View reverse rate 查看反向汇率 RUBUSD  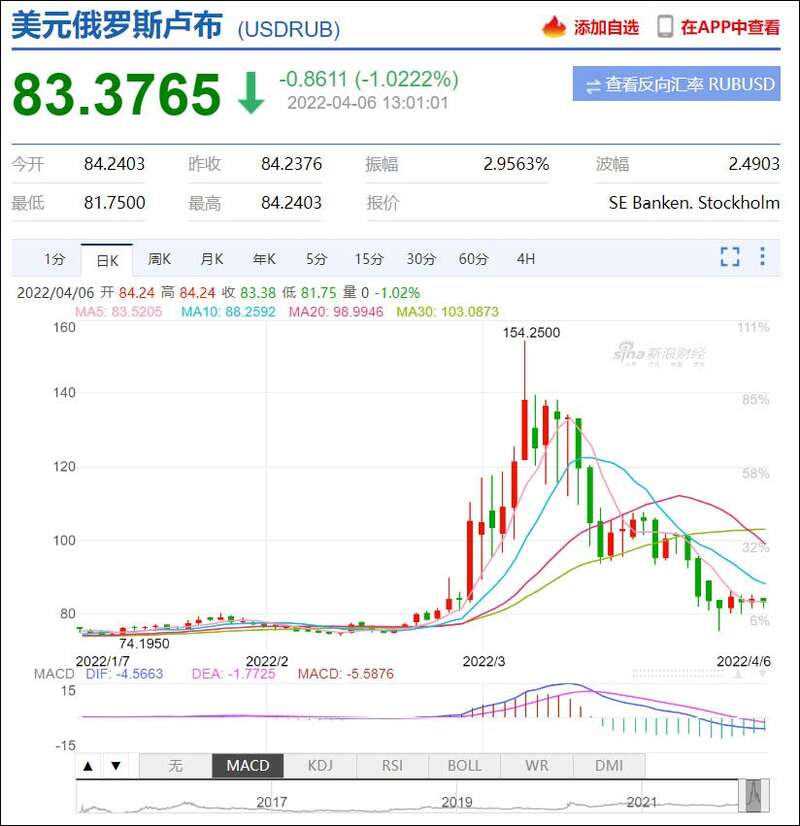pos(676,85)
